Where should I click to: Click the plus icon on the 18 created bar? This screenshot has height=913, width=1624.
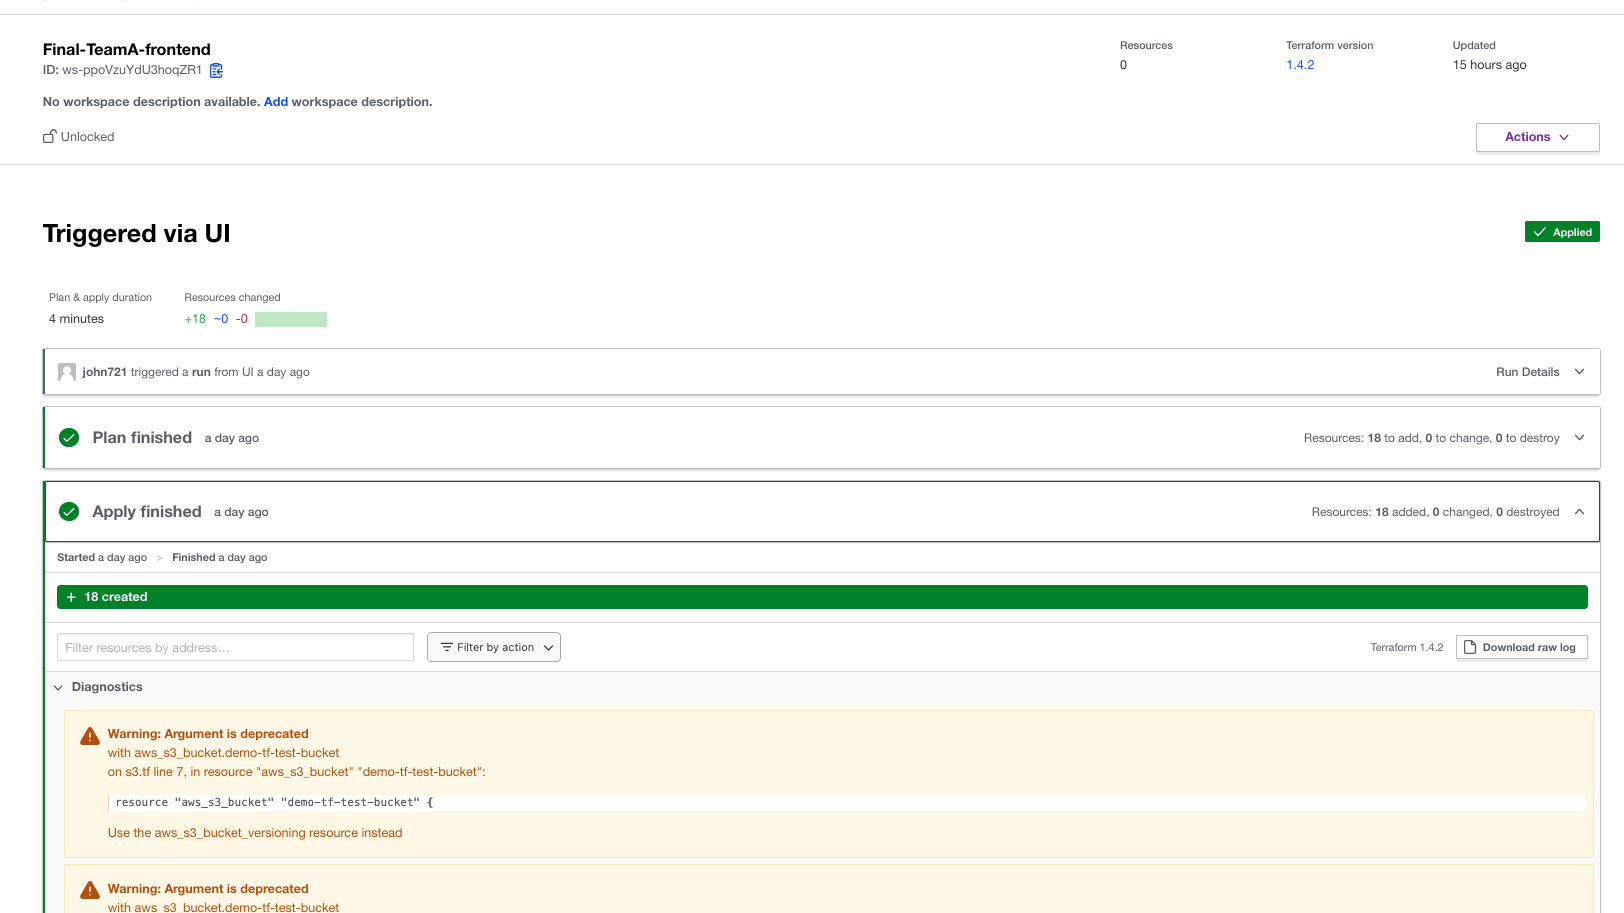(70, 596)
